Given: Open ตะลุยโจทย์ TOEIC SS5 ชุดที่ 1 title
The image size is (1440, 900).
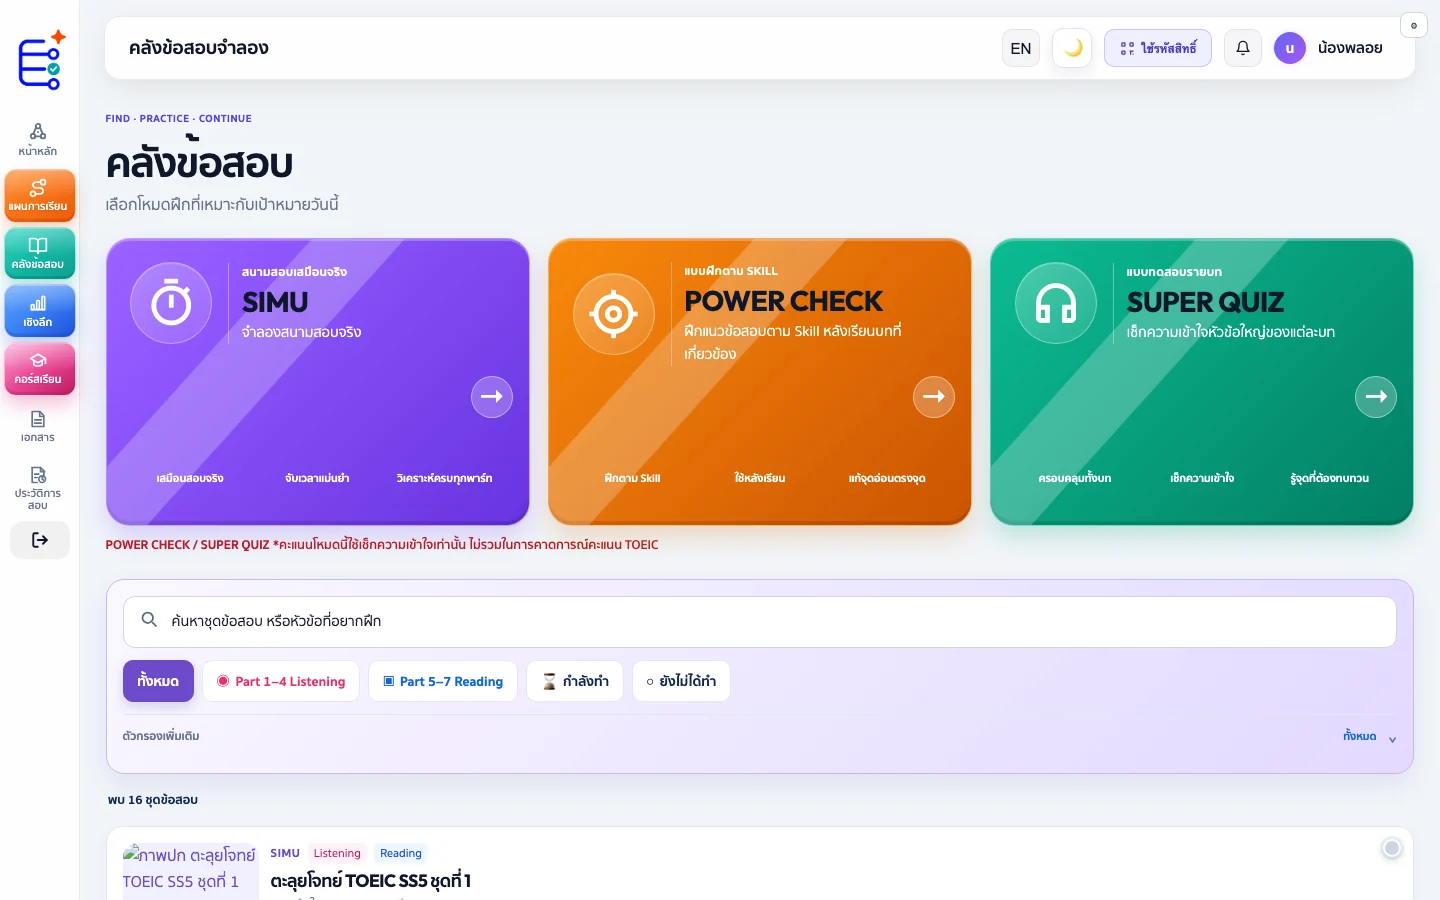Looking at the screenshot, I should (371, 881).
